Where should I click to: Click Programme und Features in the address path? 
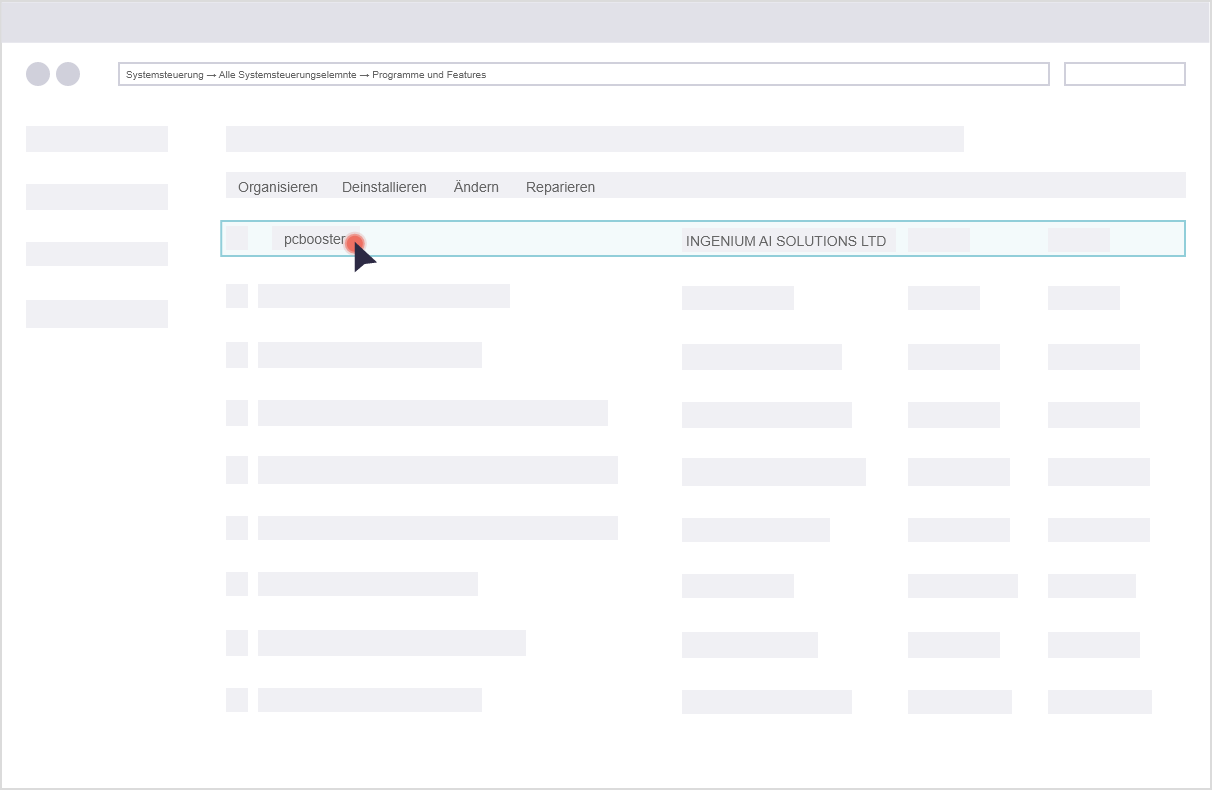[429, 75]
